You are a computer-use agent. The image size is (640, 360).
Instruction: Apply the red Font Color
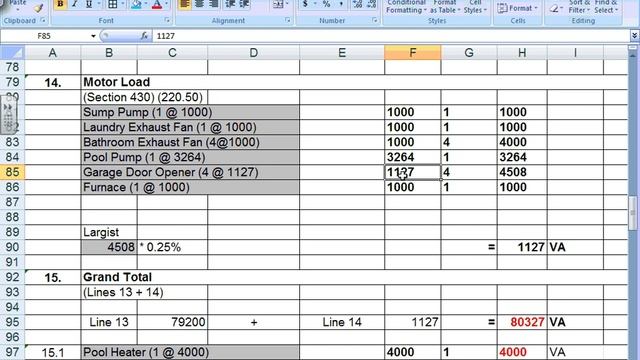pyautogui.click(x=157, y=4)
